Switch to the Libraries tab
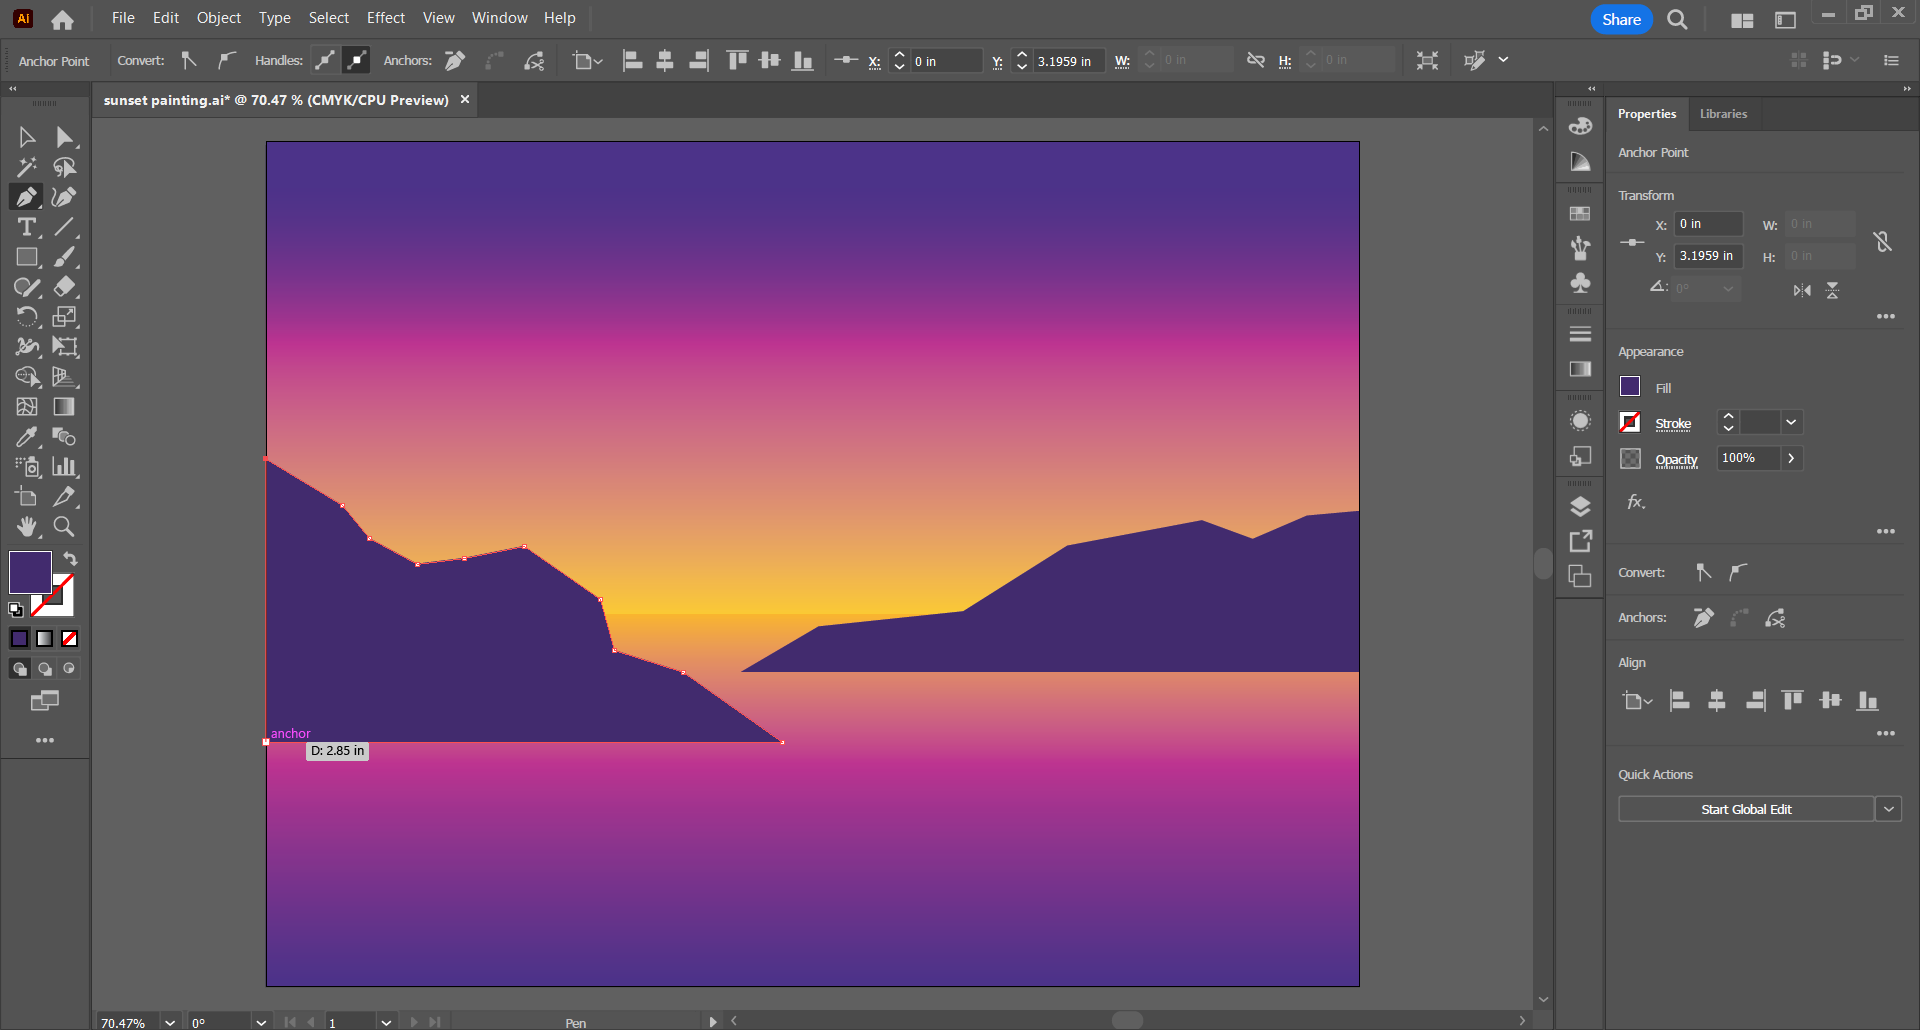This screenshot has height=1030, width=1920. (x=1723, y=113)
